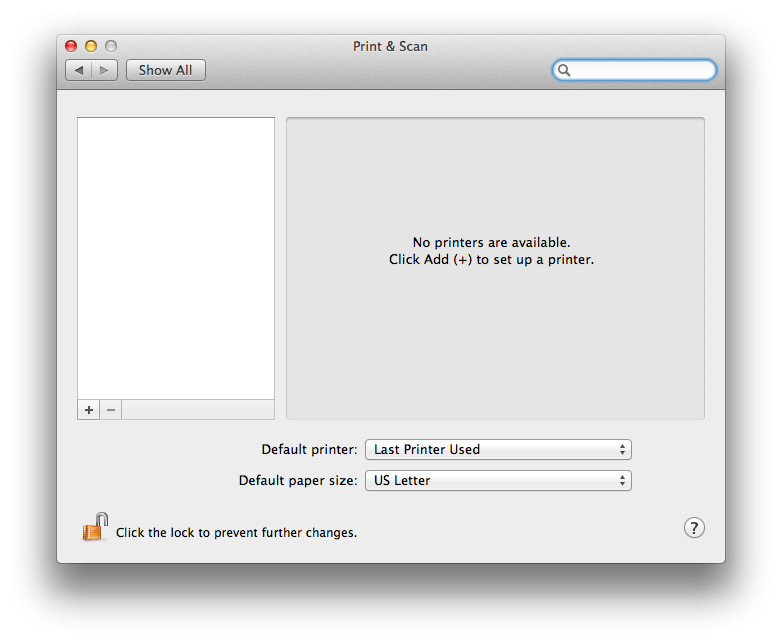Screen dimensions: 782x642
Task: Close the Print & Scan window
Action: 71,46
